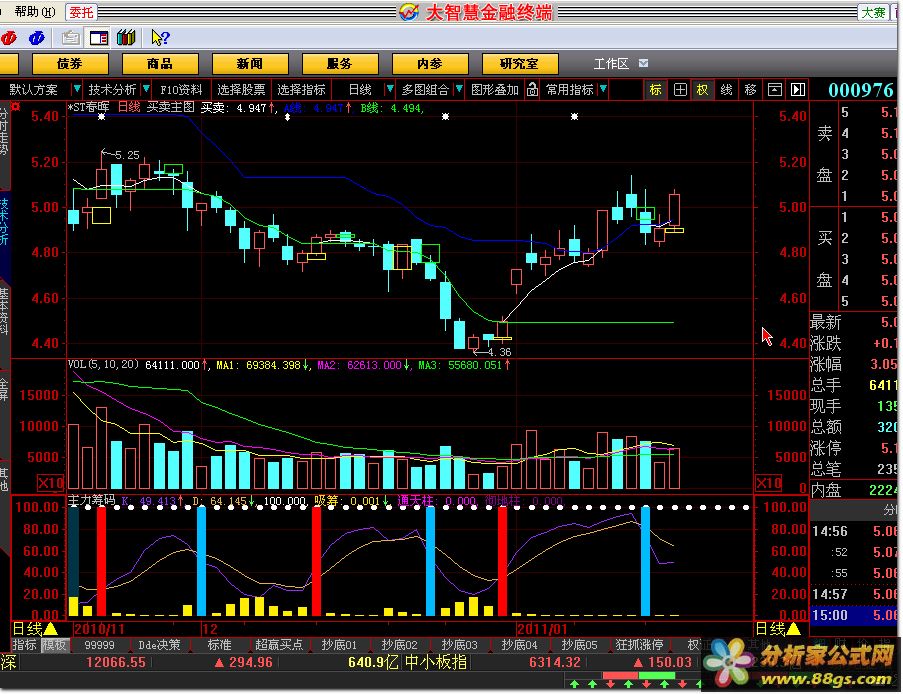Click the 多图组合 multi-chart button
This screenshot has width=903, height=694.
pos(425,90)
